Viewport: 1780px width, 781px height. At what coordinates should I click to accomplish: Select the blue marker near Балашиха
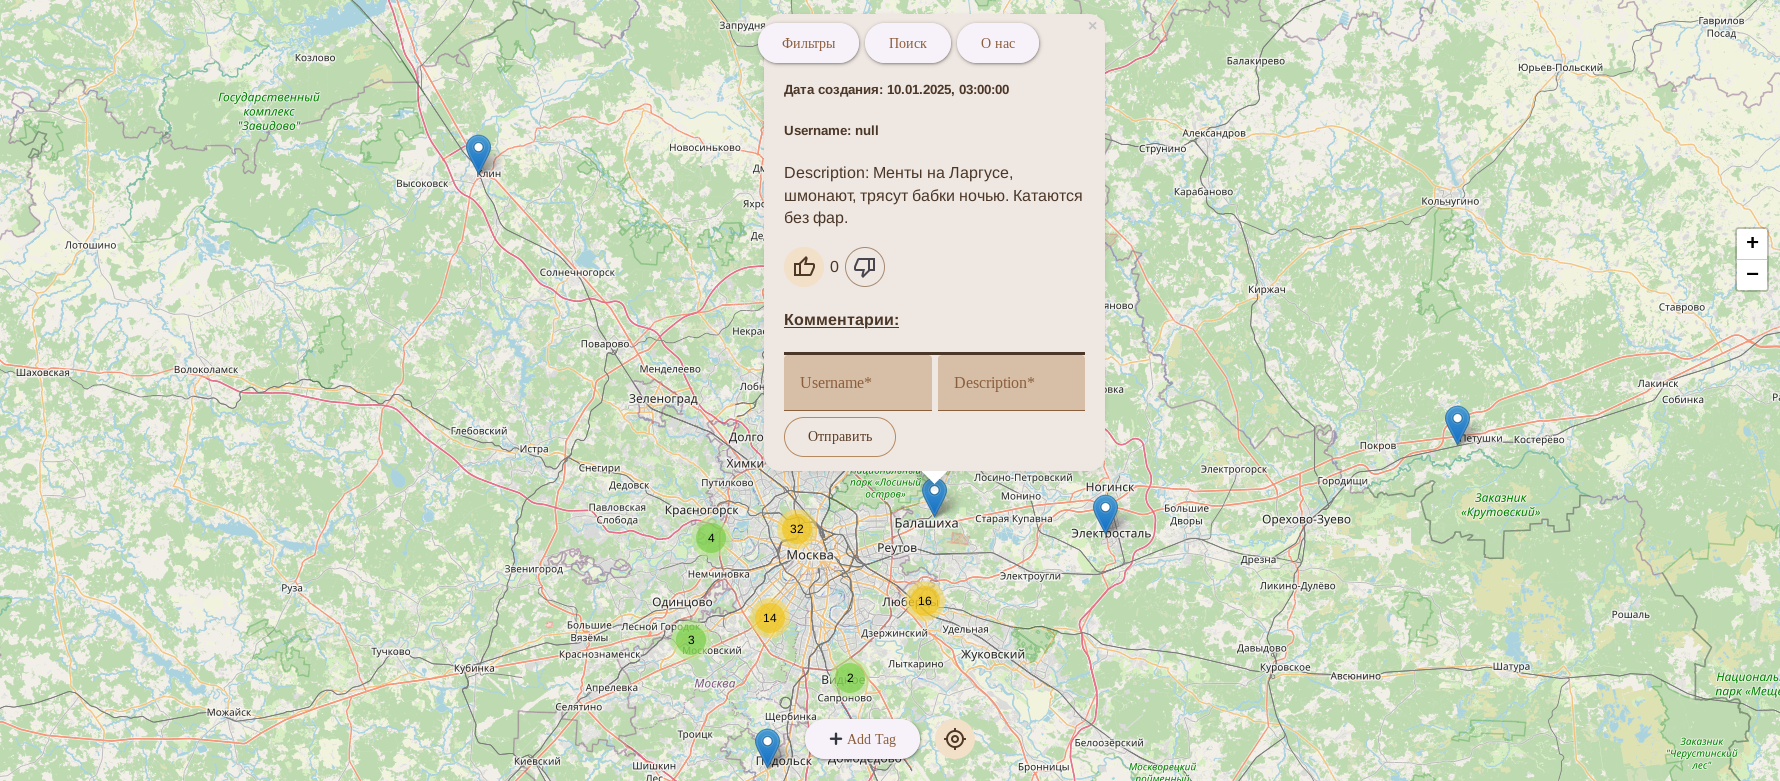934,497
